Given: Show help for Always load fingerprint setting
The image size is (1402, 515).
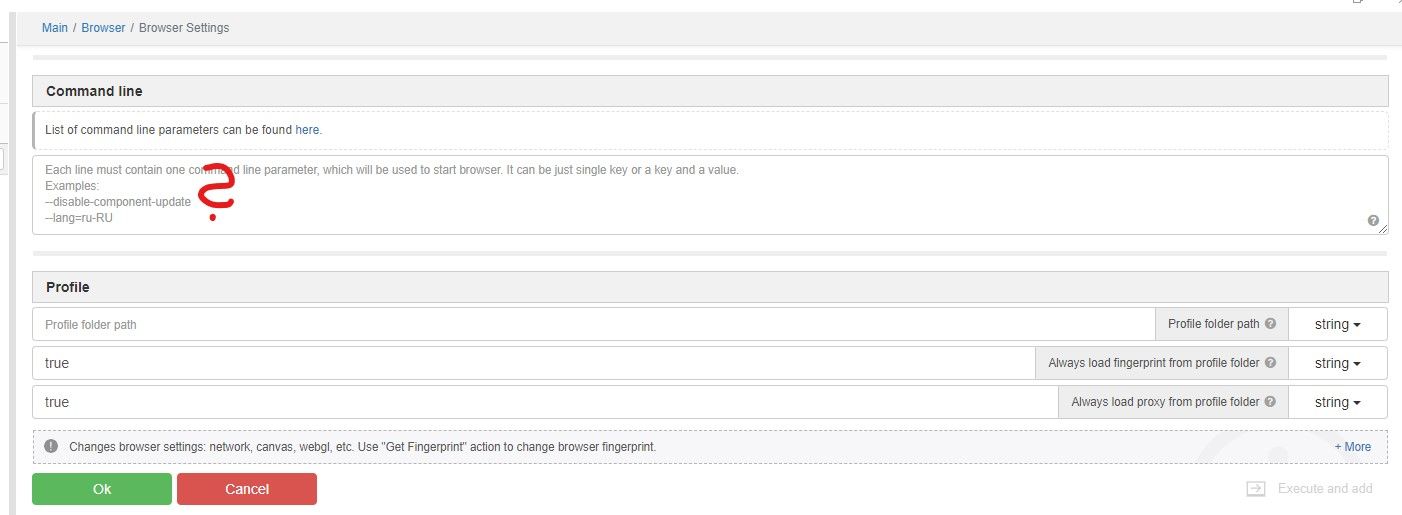Looking at the screenshot, I should (x=1270, y=363).
